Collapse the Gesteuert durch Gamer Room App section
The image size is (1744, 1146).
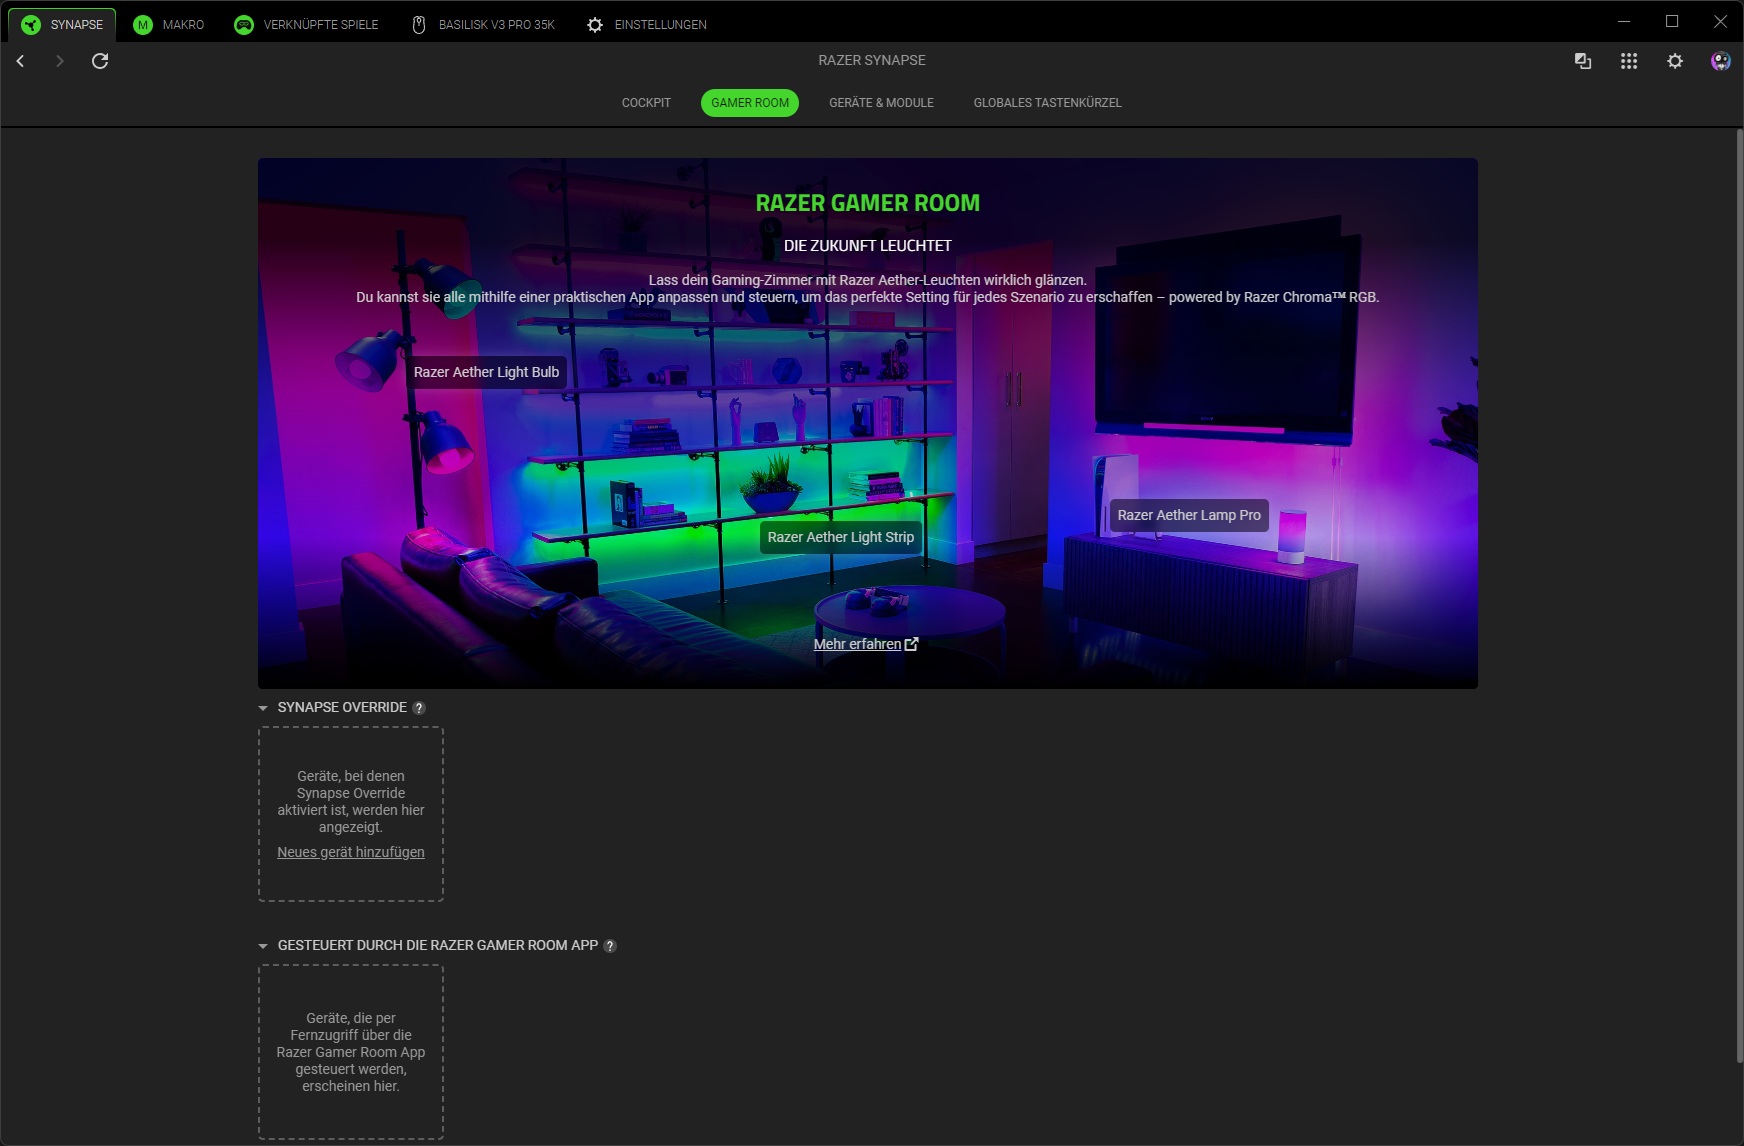(263, 946)
